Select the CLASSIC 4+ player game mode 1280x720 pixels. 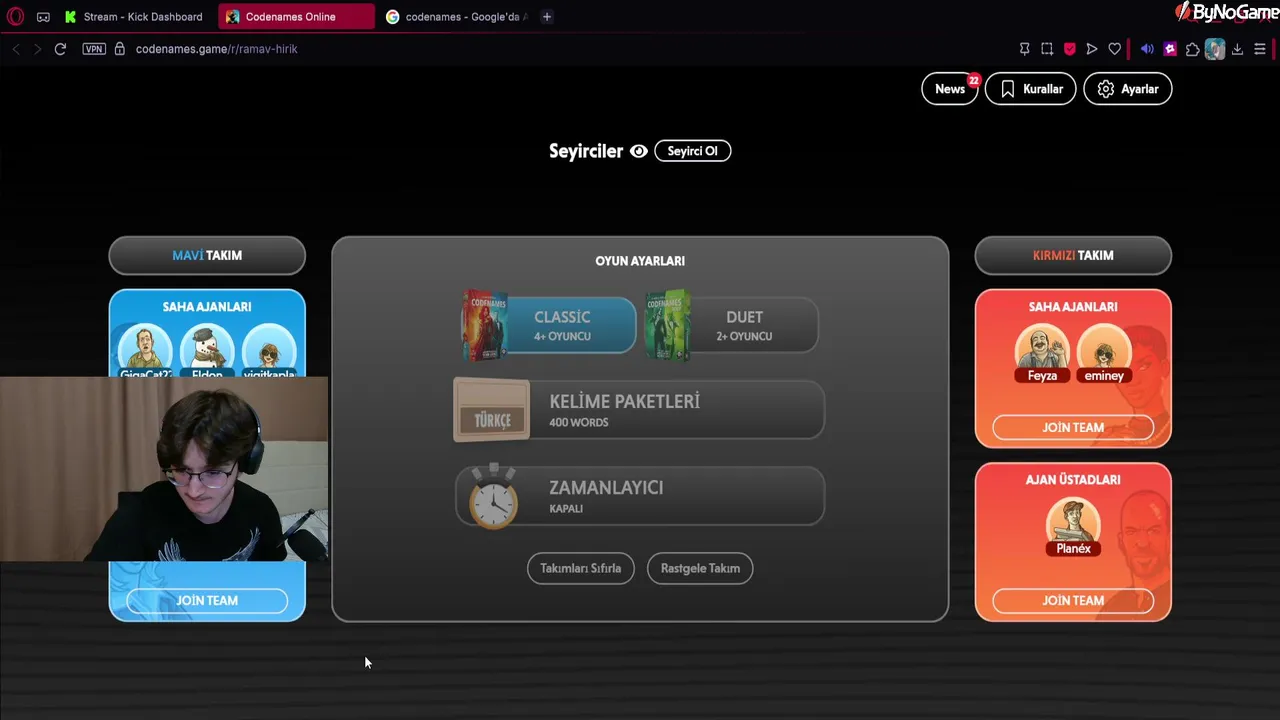pos(548,325)
